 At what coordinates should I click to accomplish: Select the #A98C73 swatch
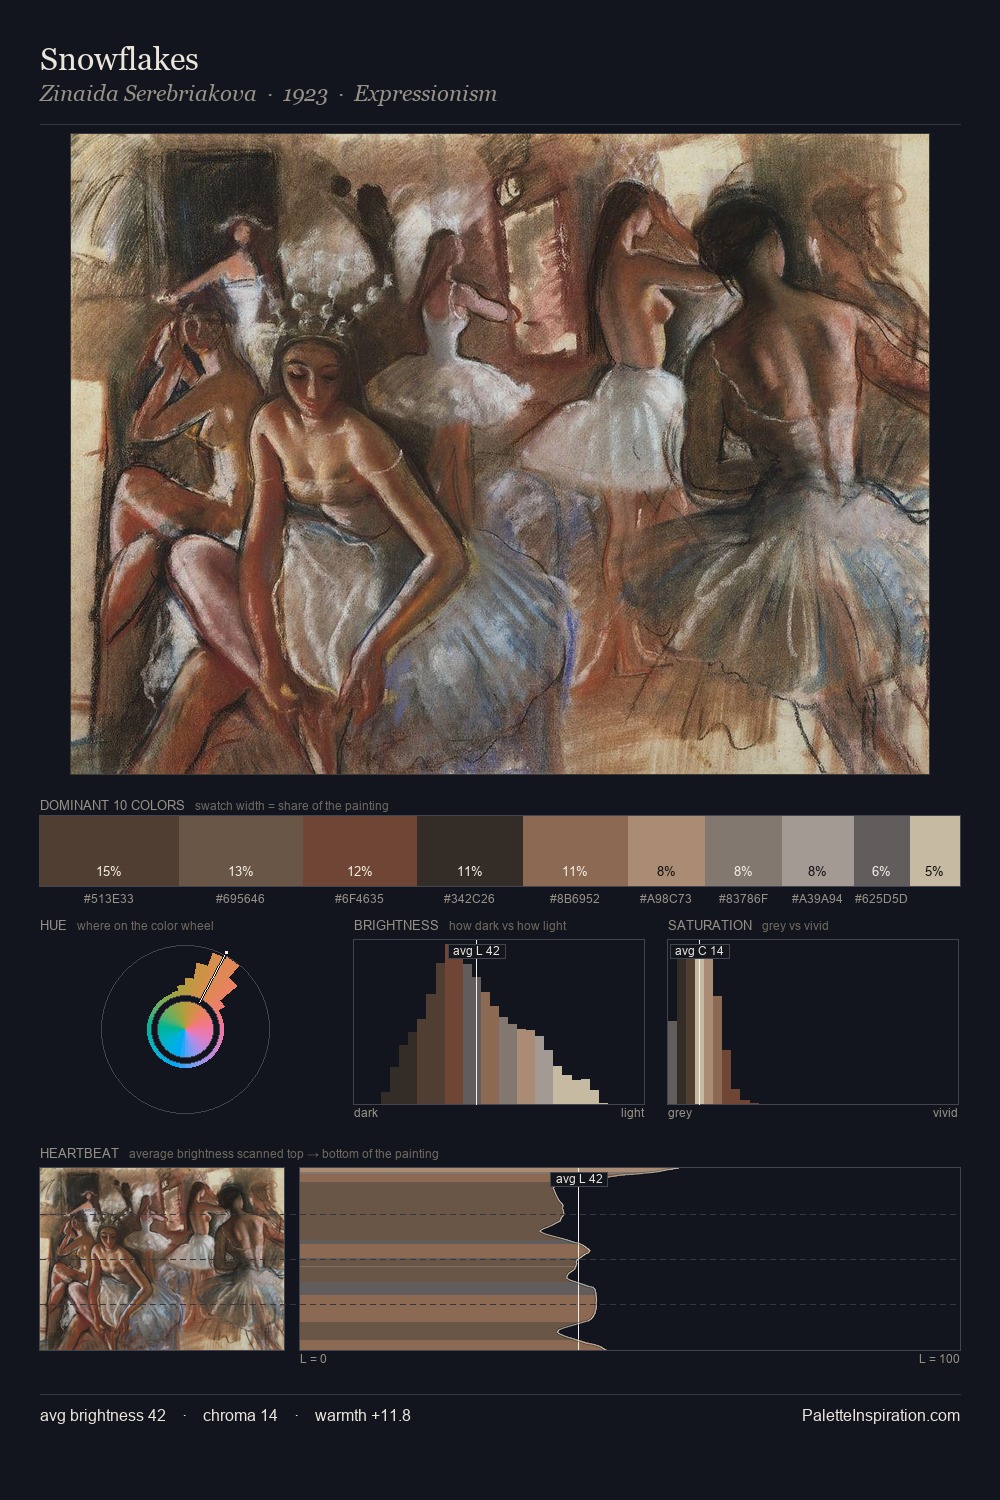tap(666, 851)
